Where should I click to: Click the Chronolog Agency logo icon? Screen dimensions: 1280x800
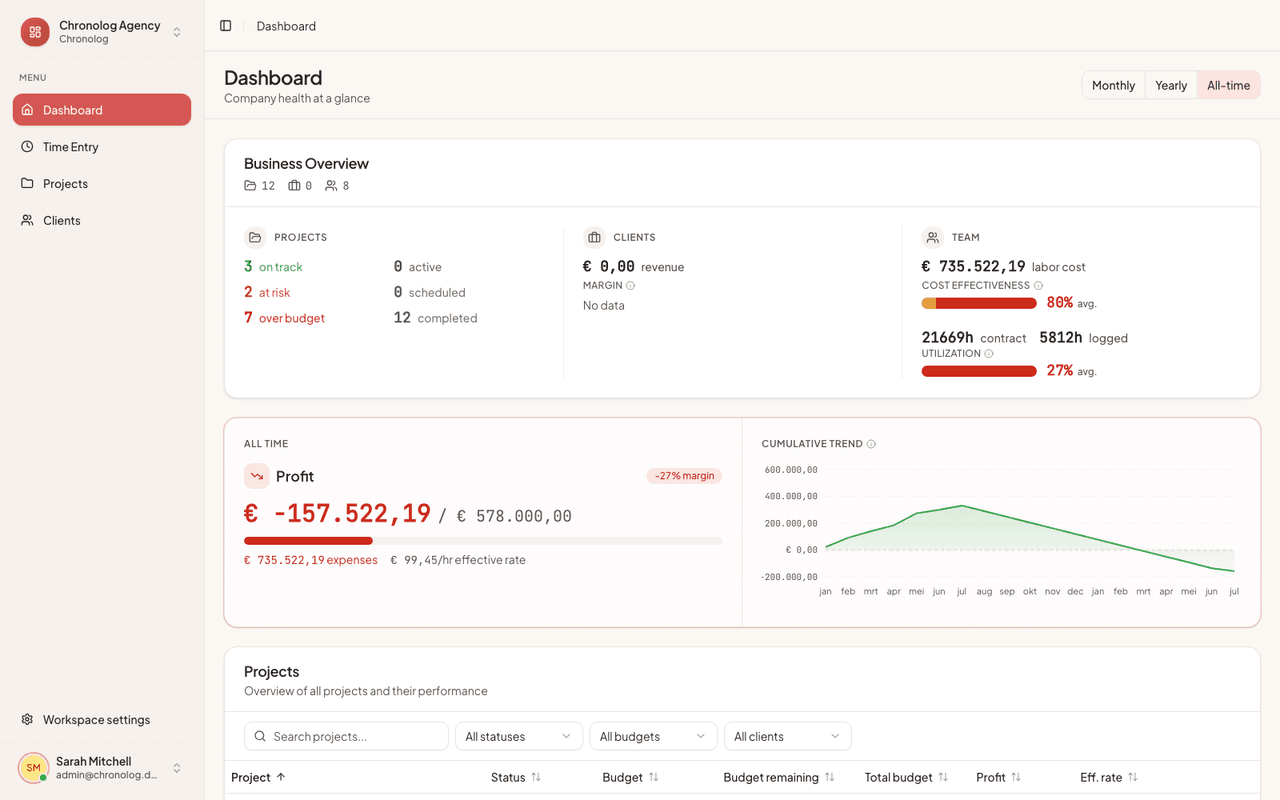click(x=35, y=32)
